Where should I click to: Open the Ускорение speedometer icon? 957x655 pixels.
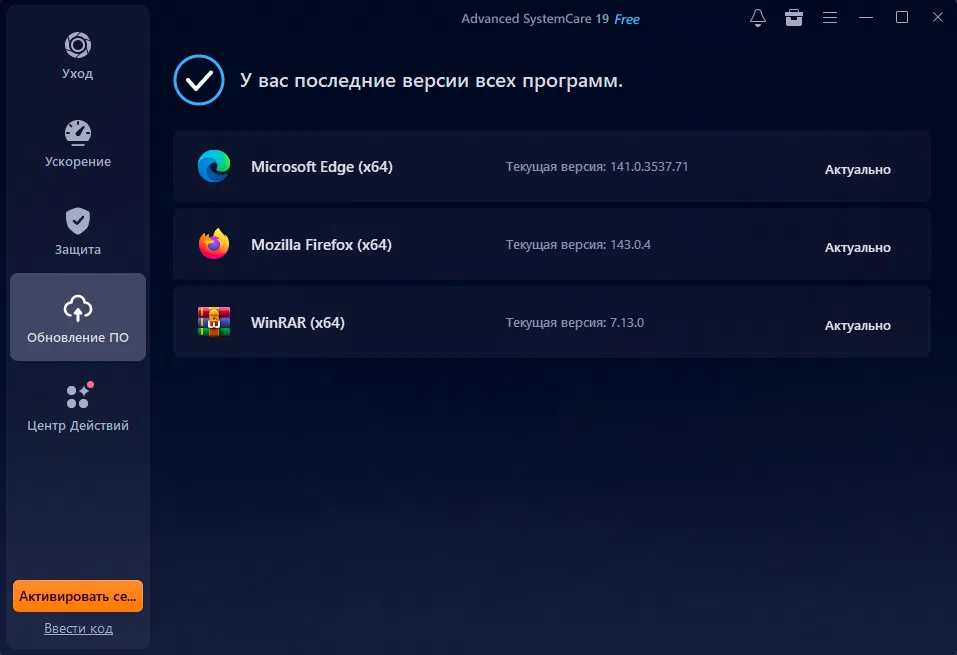point(78,132)
